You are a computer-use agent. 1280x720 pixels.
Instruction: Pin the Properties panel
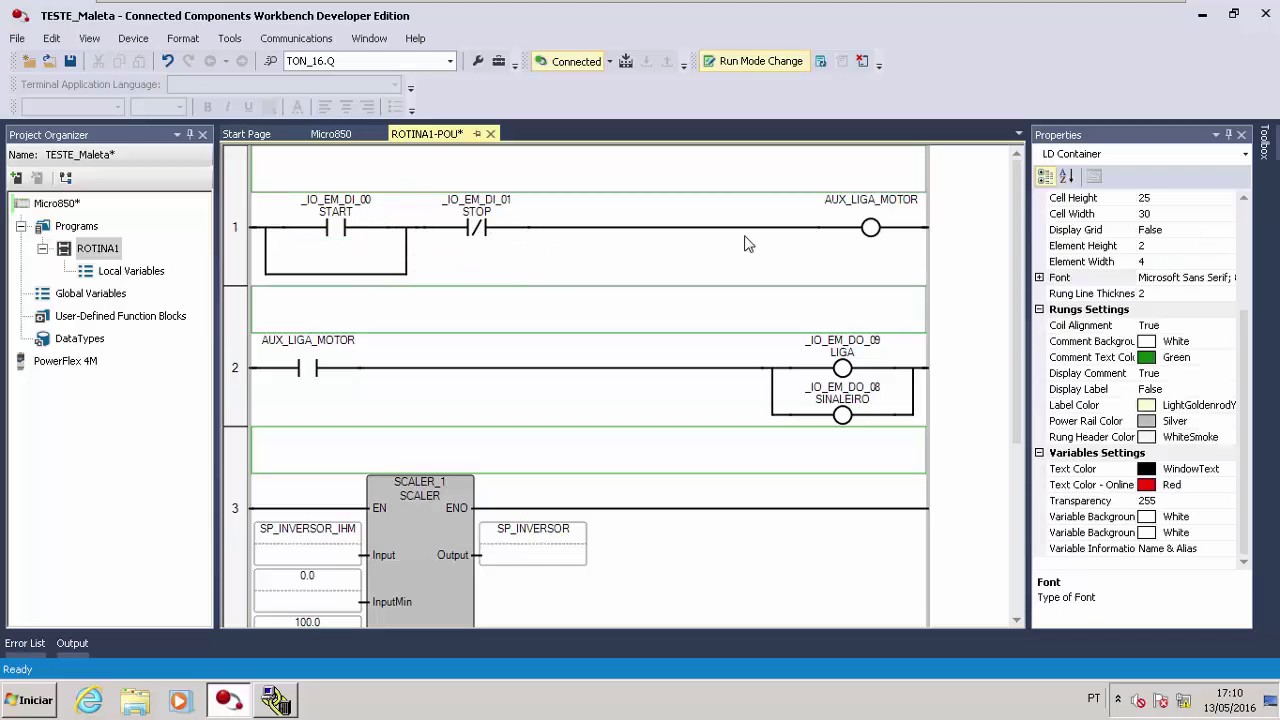click(x=1228, y=134)
